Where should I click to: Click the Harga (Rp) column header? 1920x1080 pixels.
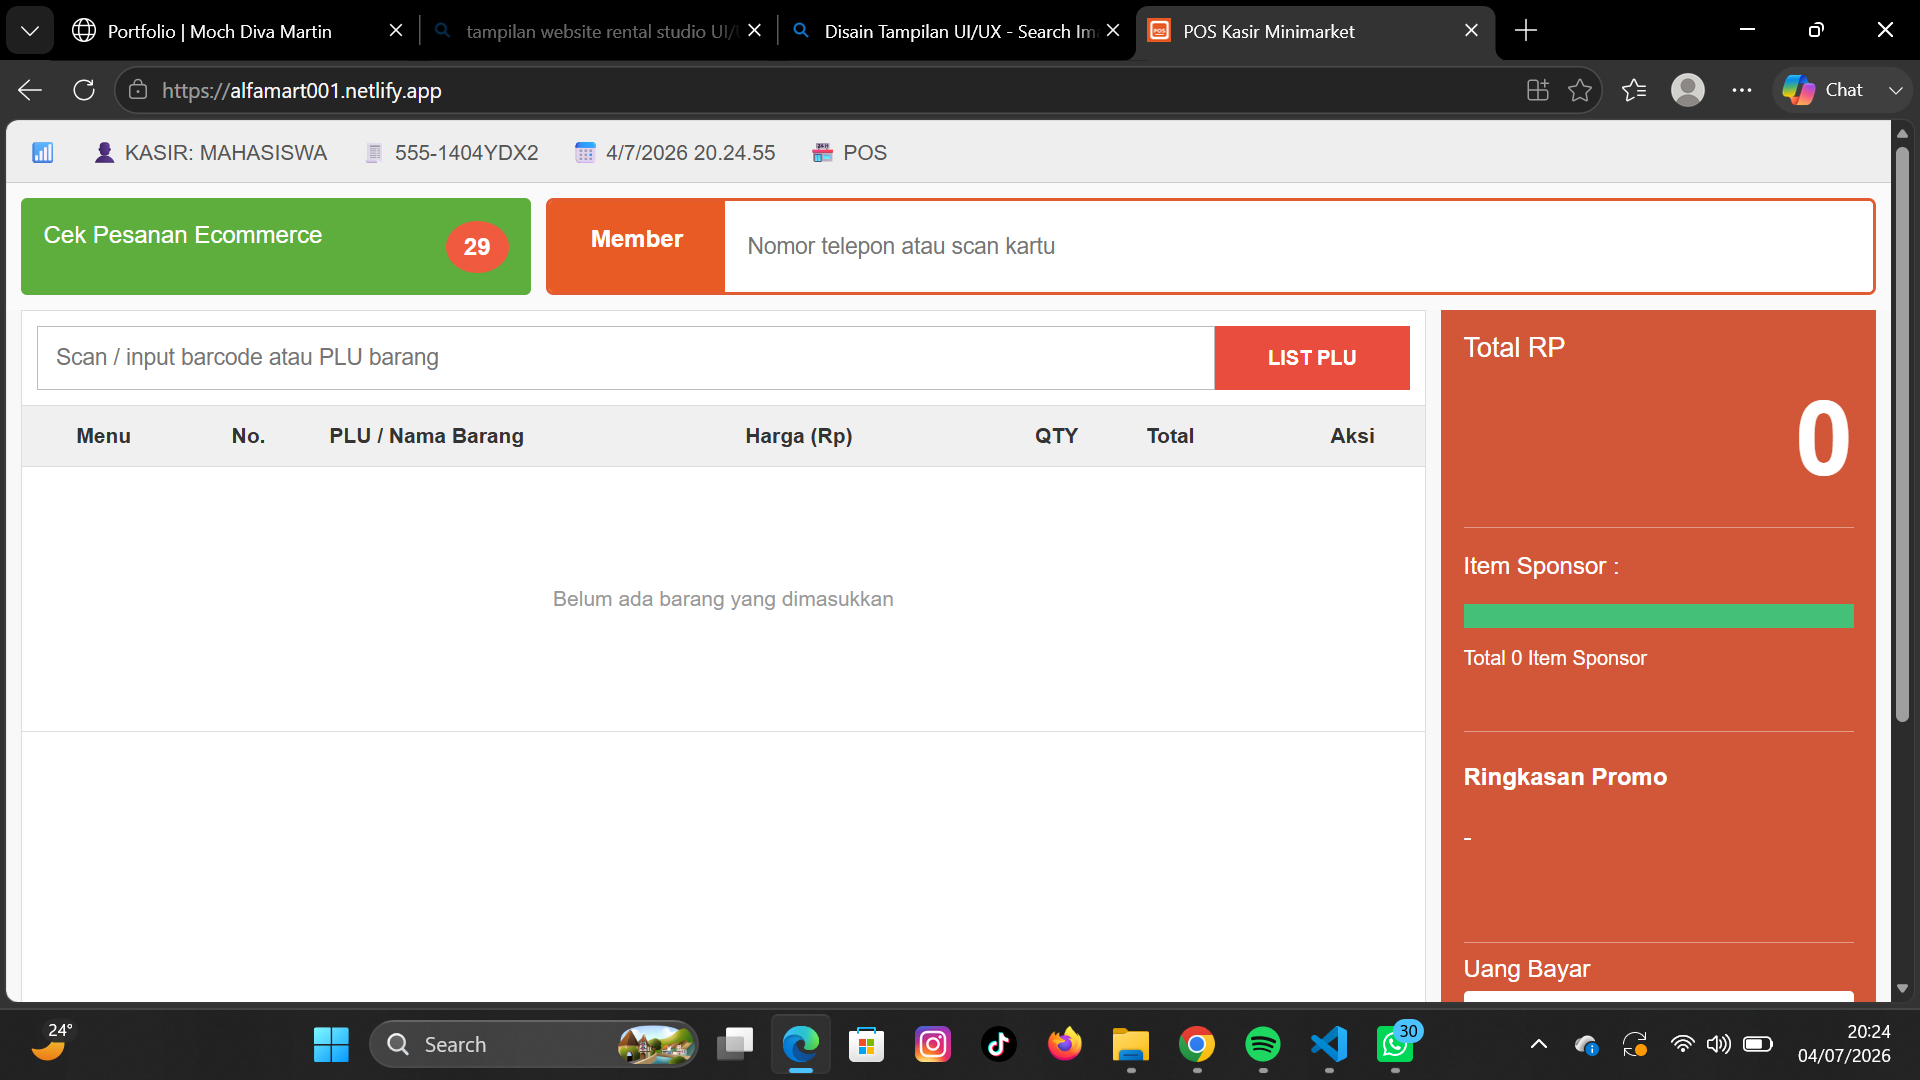799,436
